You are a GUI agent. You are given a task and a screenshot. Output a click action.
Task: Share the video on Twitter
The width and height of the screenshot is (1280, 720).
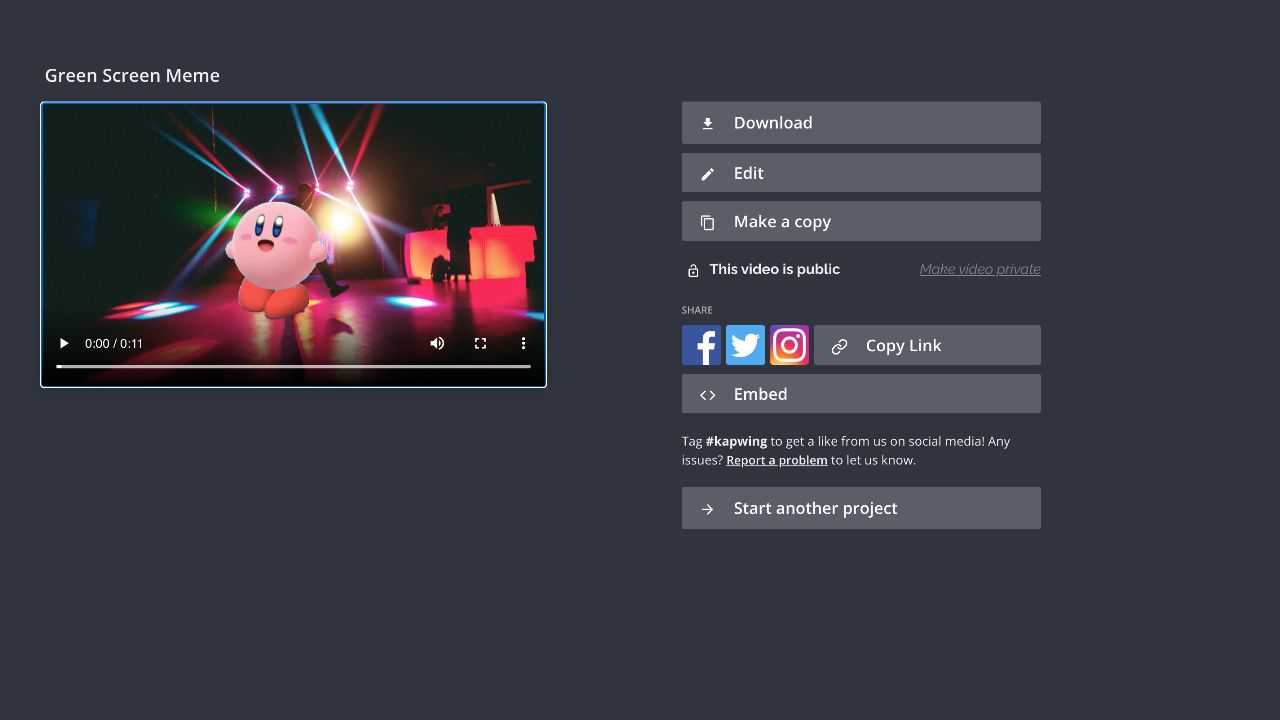pyautogui.click(x=745, y=345)
